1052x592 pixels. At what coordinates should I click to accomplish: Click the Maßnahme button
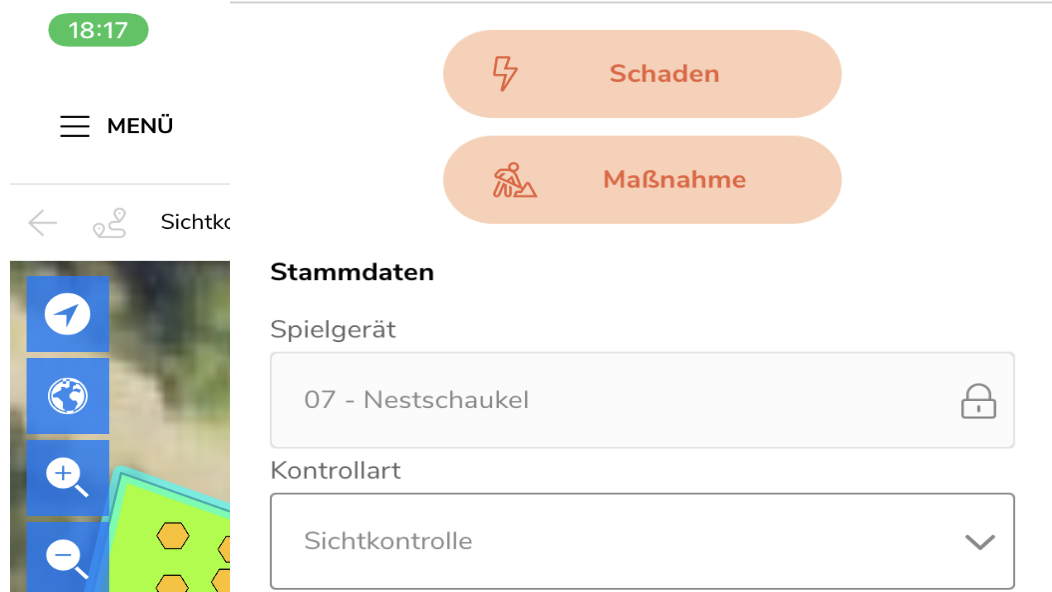642,180
